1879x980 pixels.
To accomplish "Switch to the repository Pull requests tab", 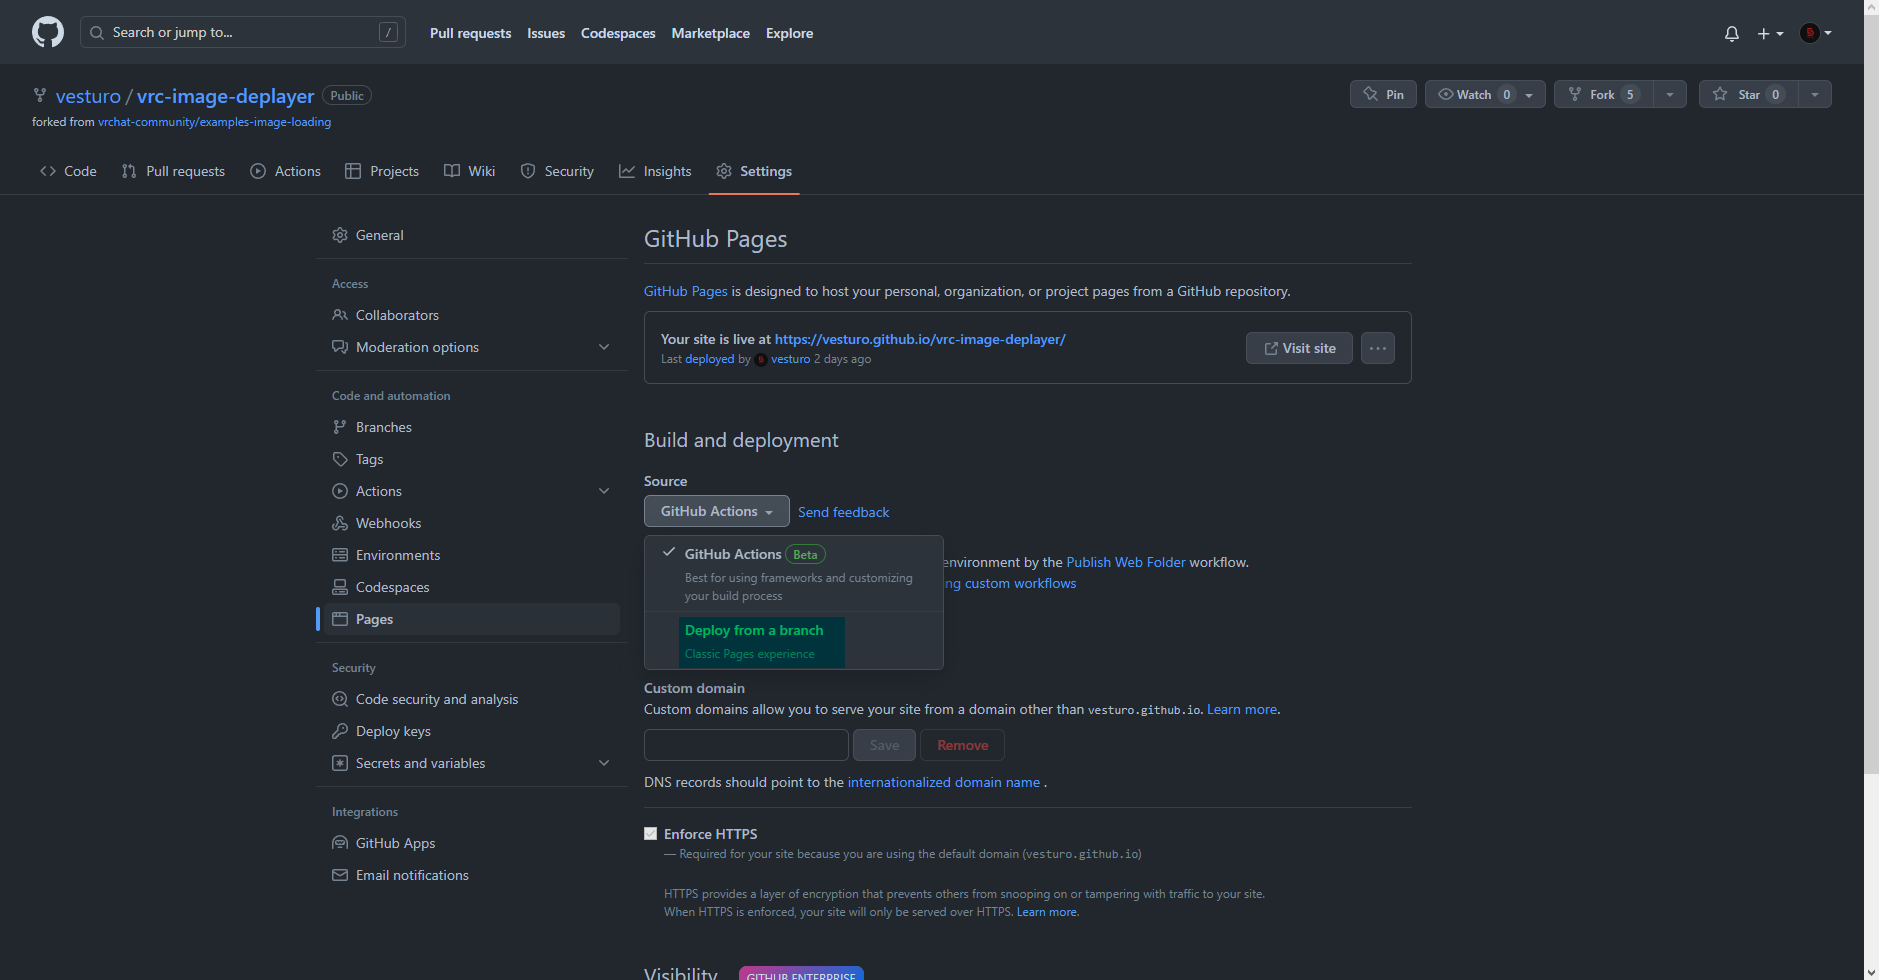I will 173,171.
